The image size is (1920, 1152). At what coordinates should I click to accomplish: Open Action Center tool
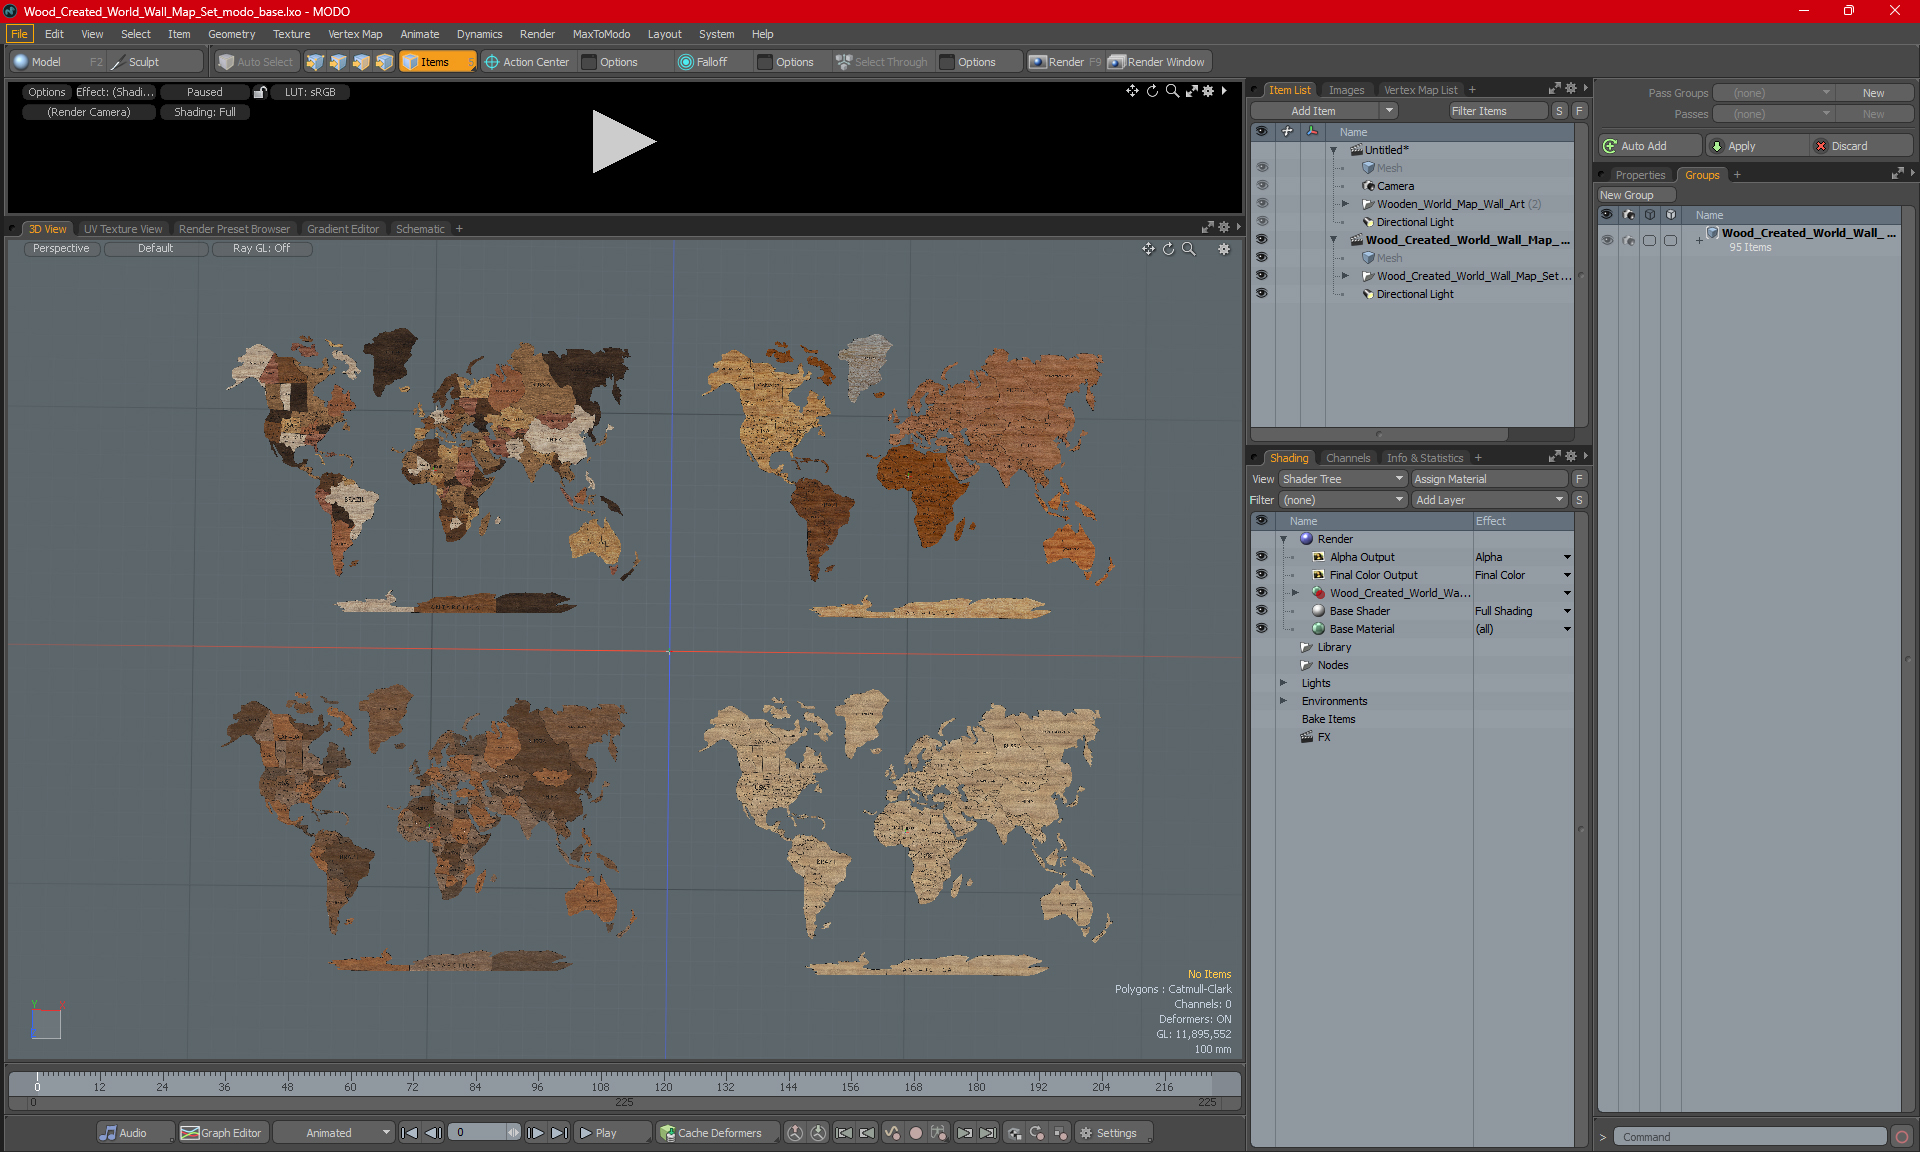(527, 62)
